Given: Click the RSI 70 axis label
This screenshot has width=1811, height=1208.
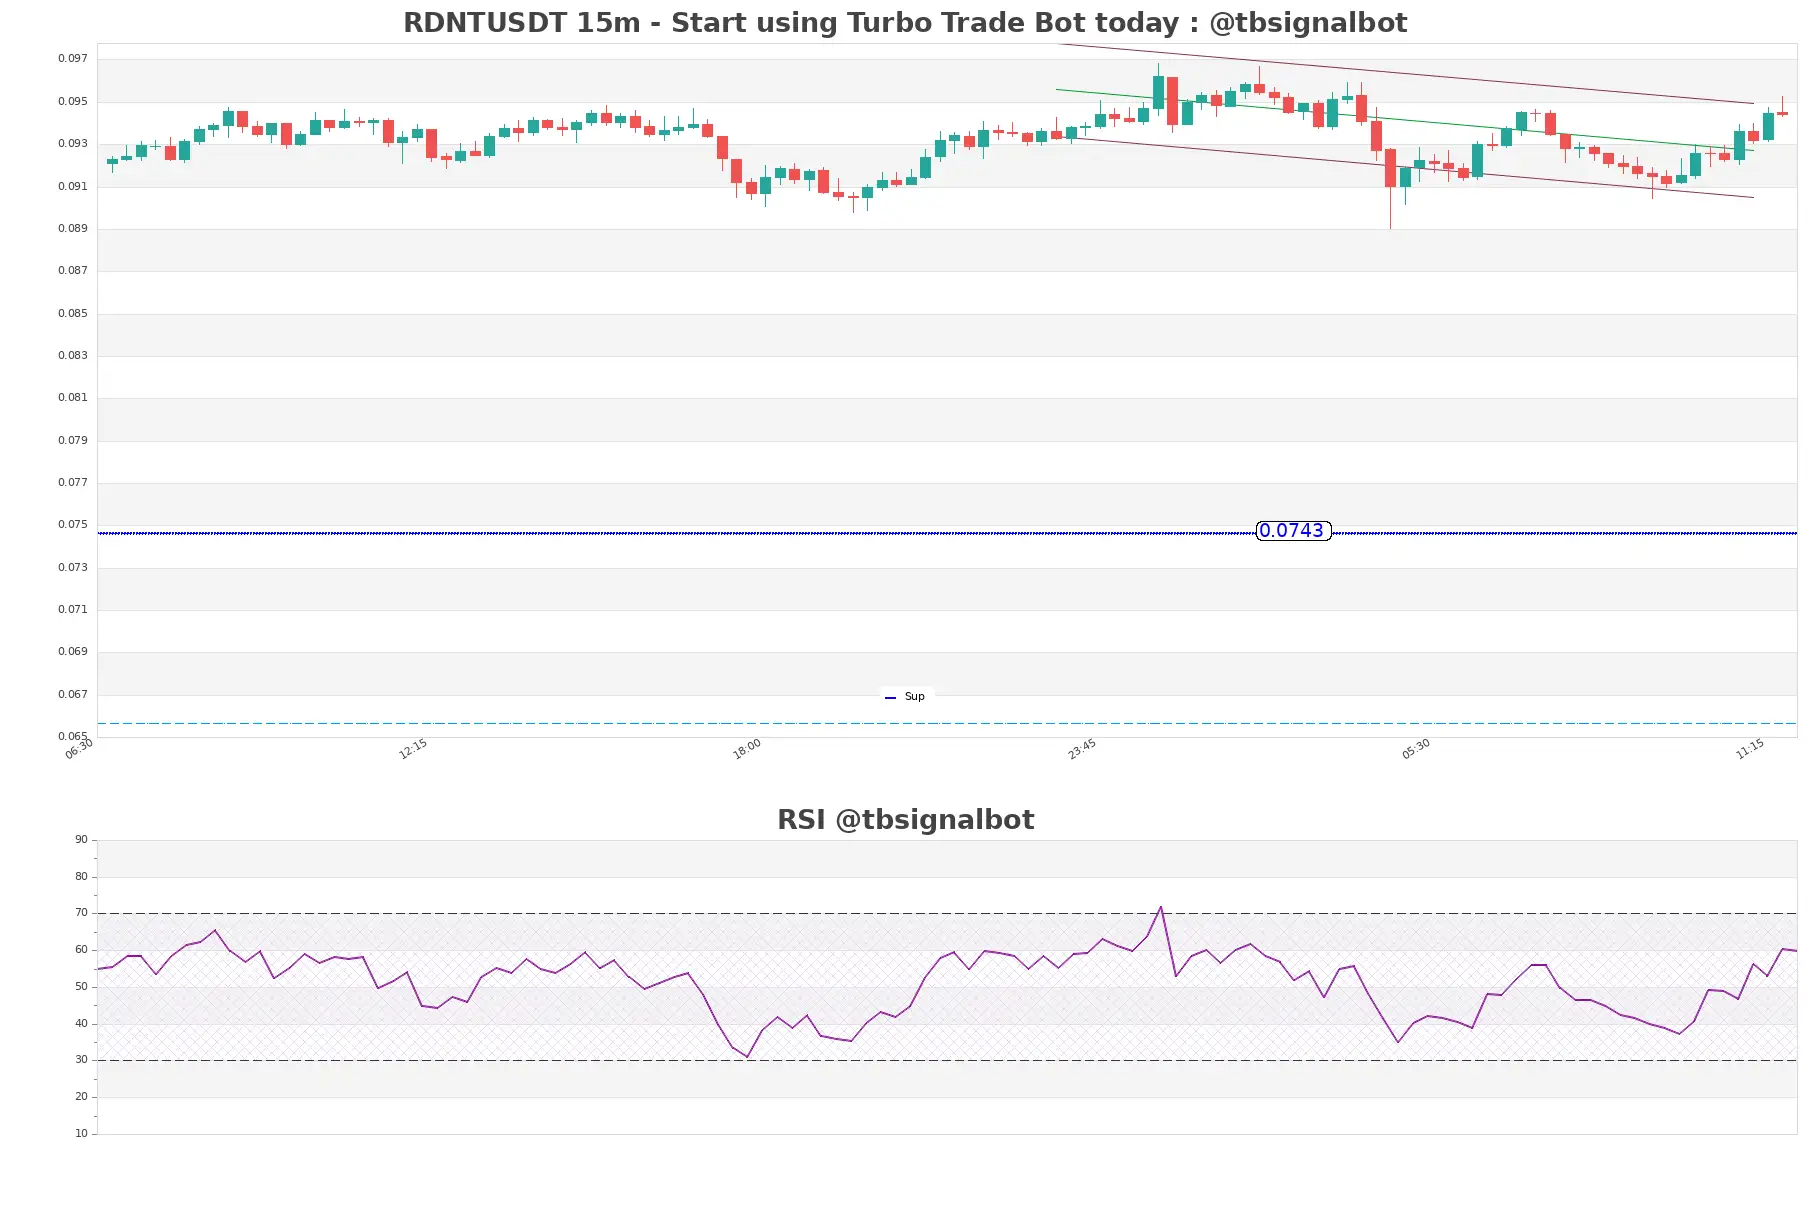Looking at the screenshot, I should tap(81, 912).
